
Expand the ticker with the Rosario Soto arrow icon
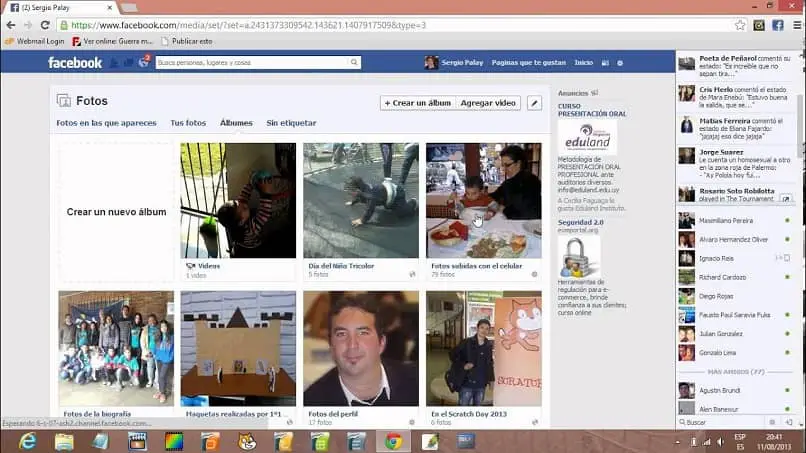[786, 198]
